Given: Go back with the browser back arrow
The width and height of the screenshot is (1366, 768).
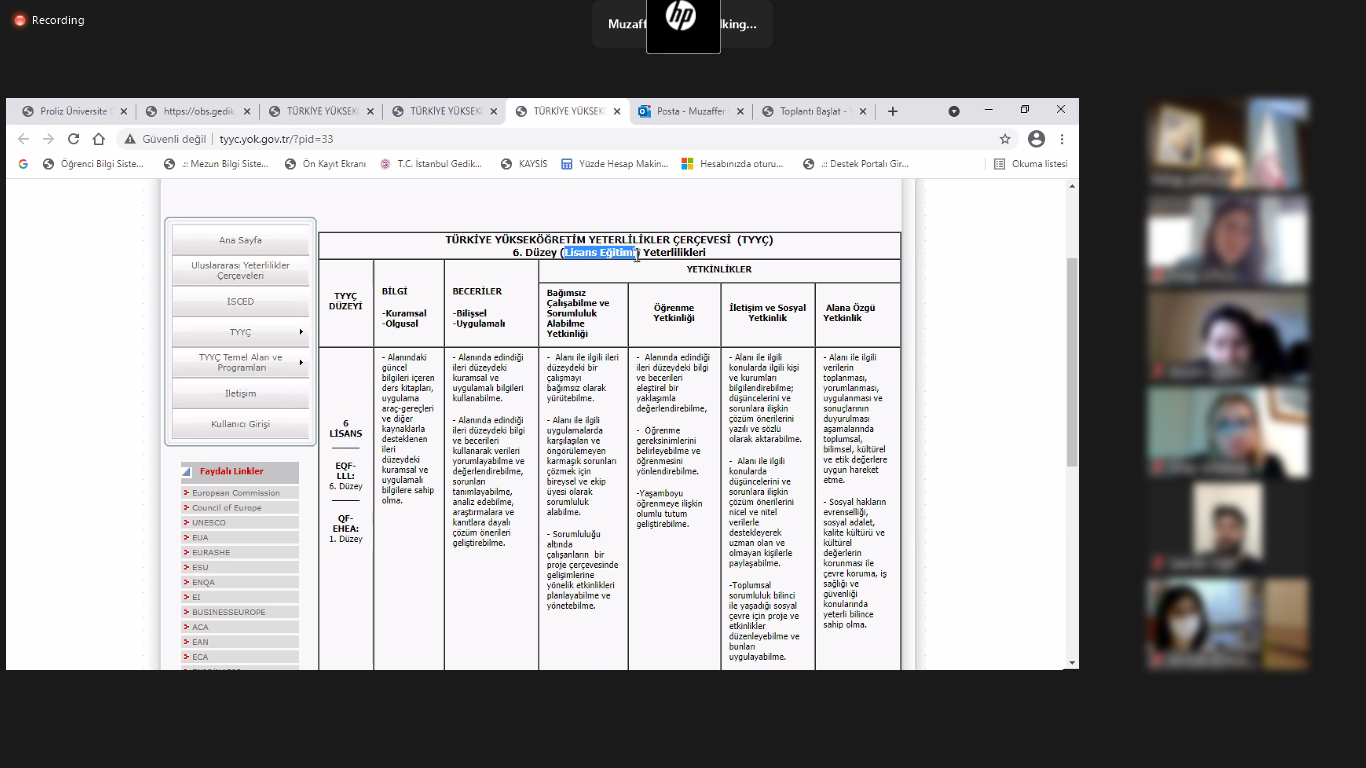Looking at the screenshot, I should 23,139.
